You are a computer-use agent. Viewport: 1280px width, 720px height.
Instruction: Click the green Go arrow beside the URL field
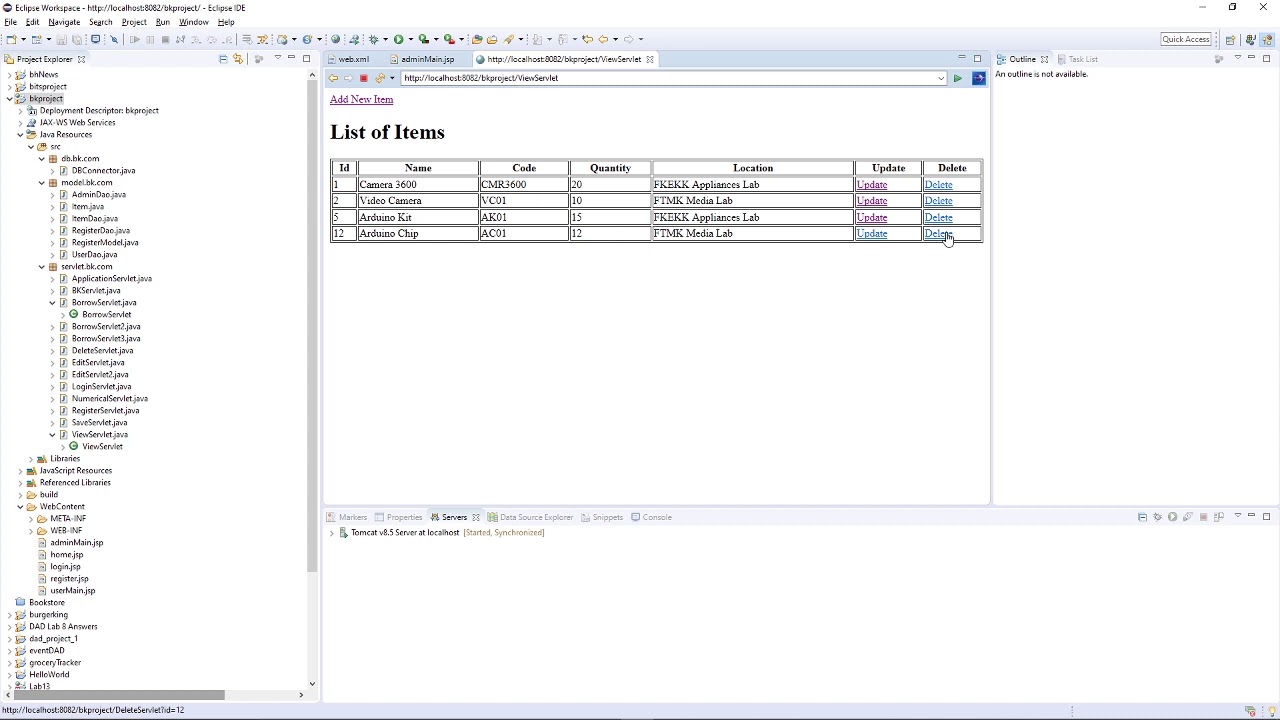pos(957,78)
